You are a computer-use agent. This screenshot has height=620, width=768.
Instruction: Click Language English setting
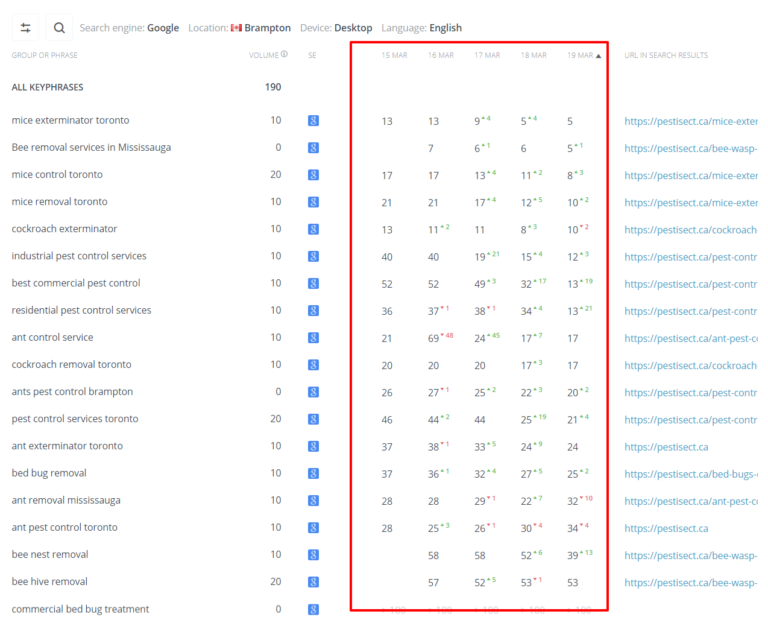421,28
